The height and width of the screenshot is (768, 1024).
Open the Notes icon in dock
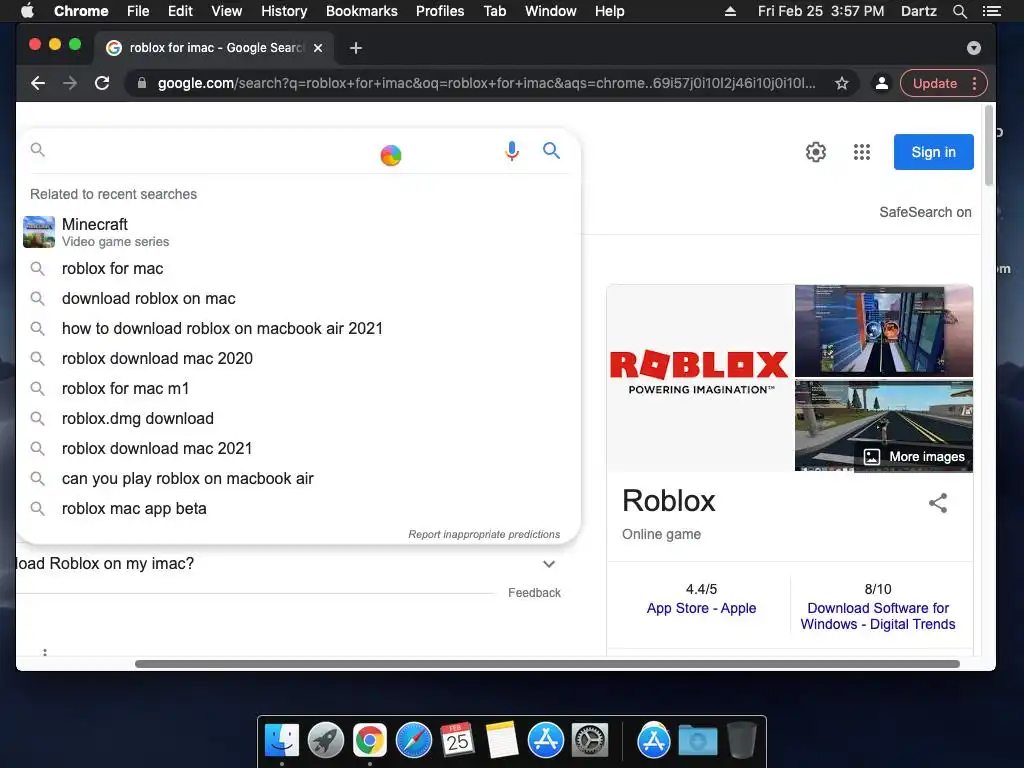click(x=502, y=741)
